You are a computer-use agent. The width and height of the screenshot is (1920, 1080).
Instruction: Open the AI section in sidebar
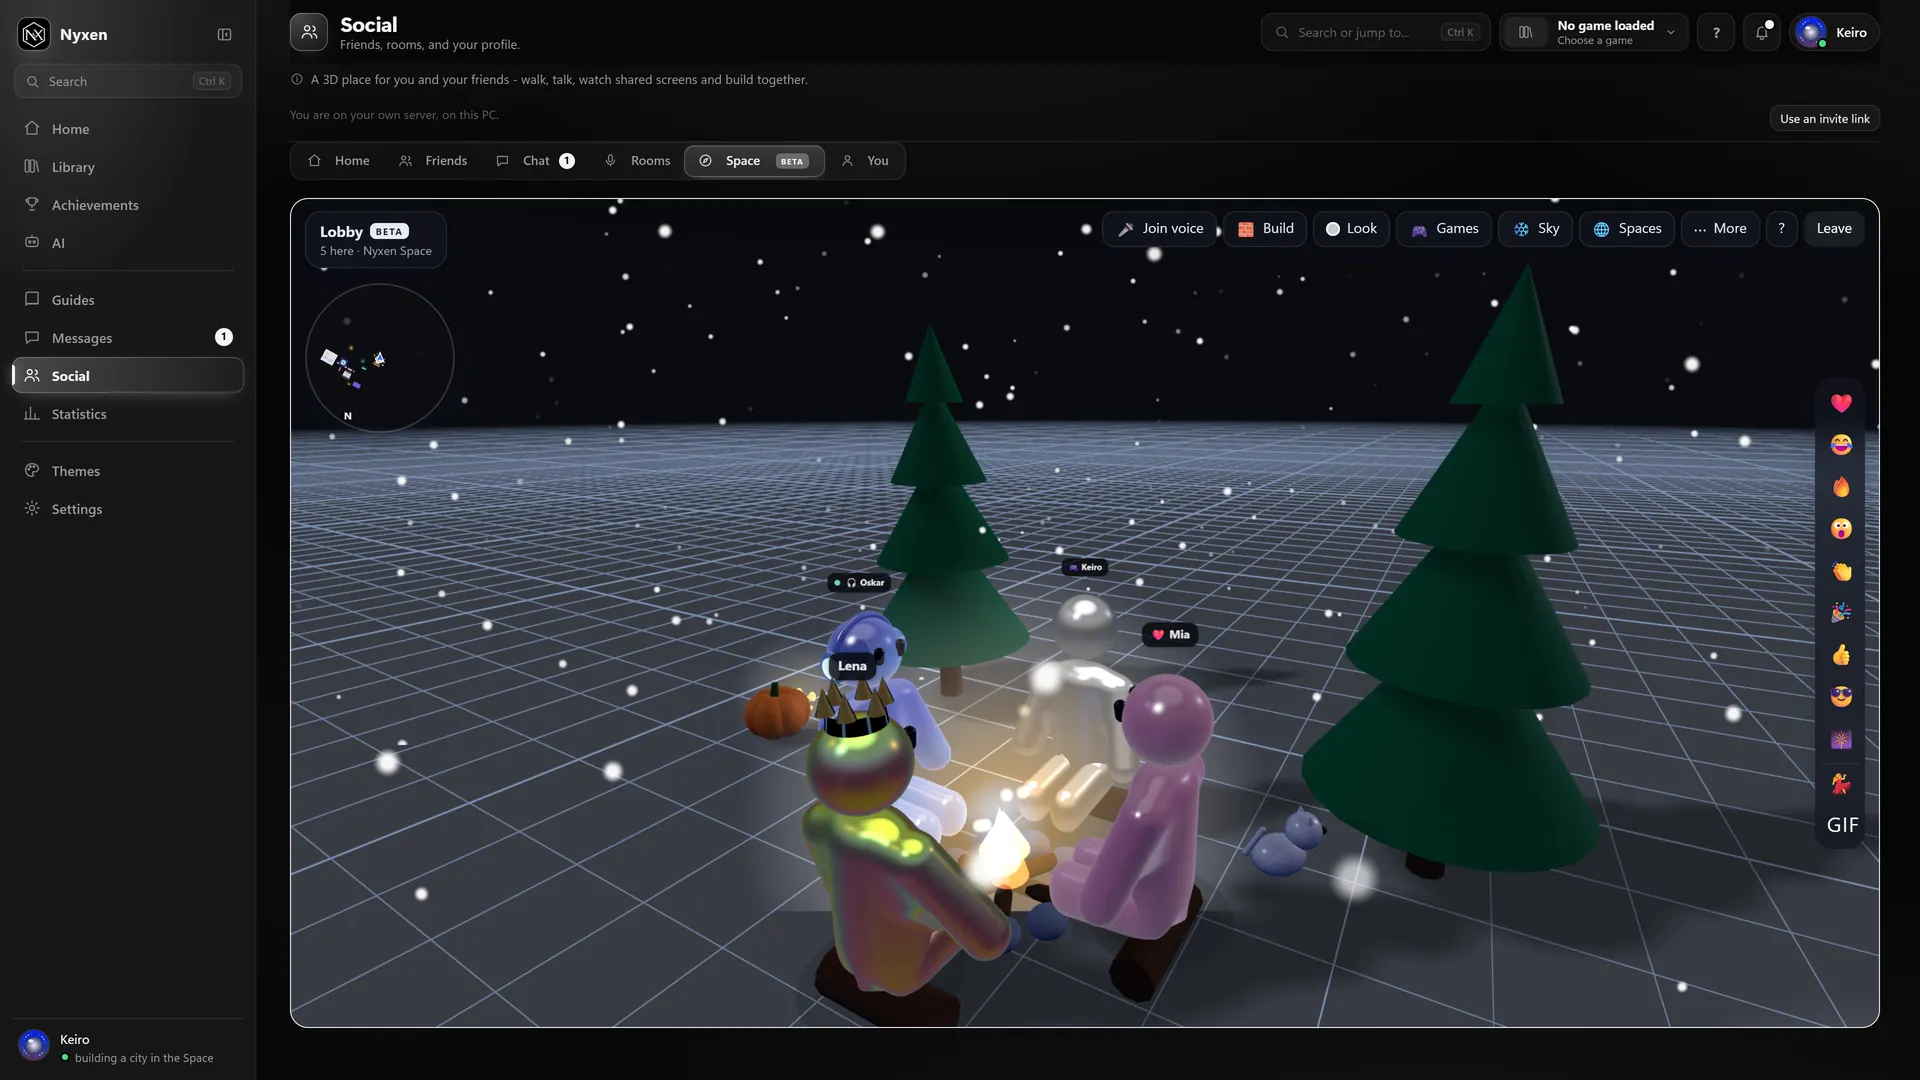click(128, 243)
